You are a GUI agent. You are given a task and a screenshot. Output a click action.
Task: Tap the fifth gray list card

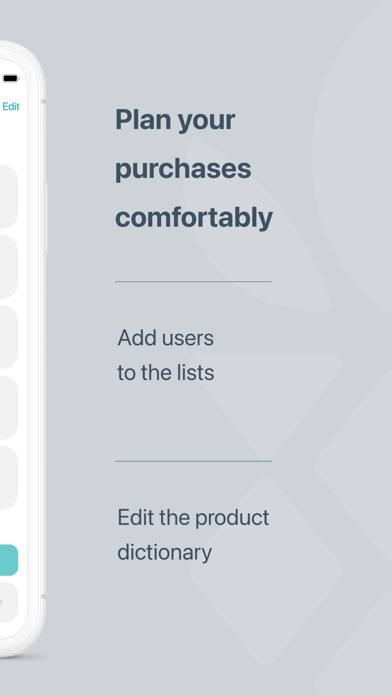coord(8,478)
